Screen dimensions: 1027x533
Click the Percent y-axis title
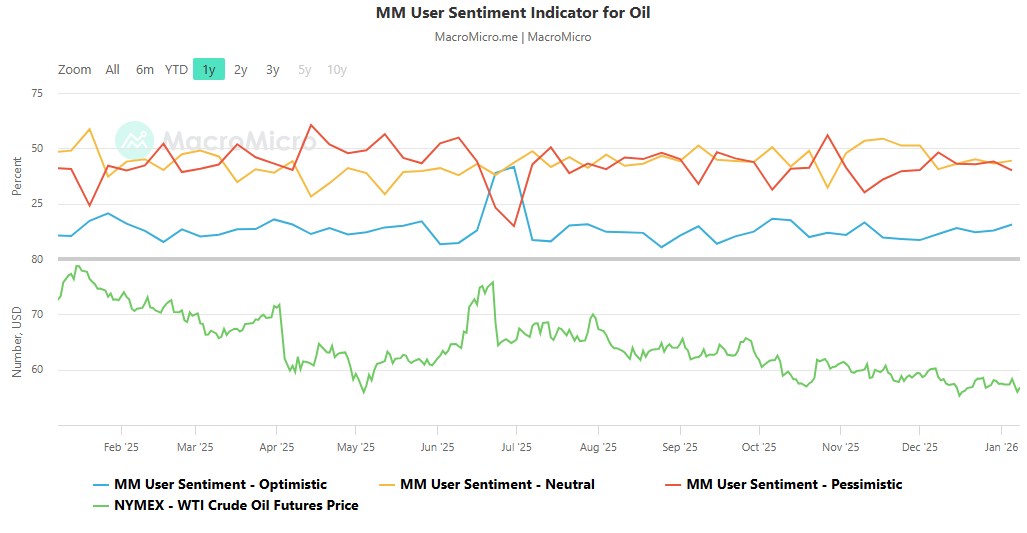pyautogui.click(x=17, y=176)
